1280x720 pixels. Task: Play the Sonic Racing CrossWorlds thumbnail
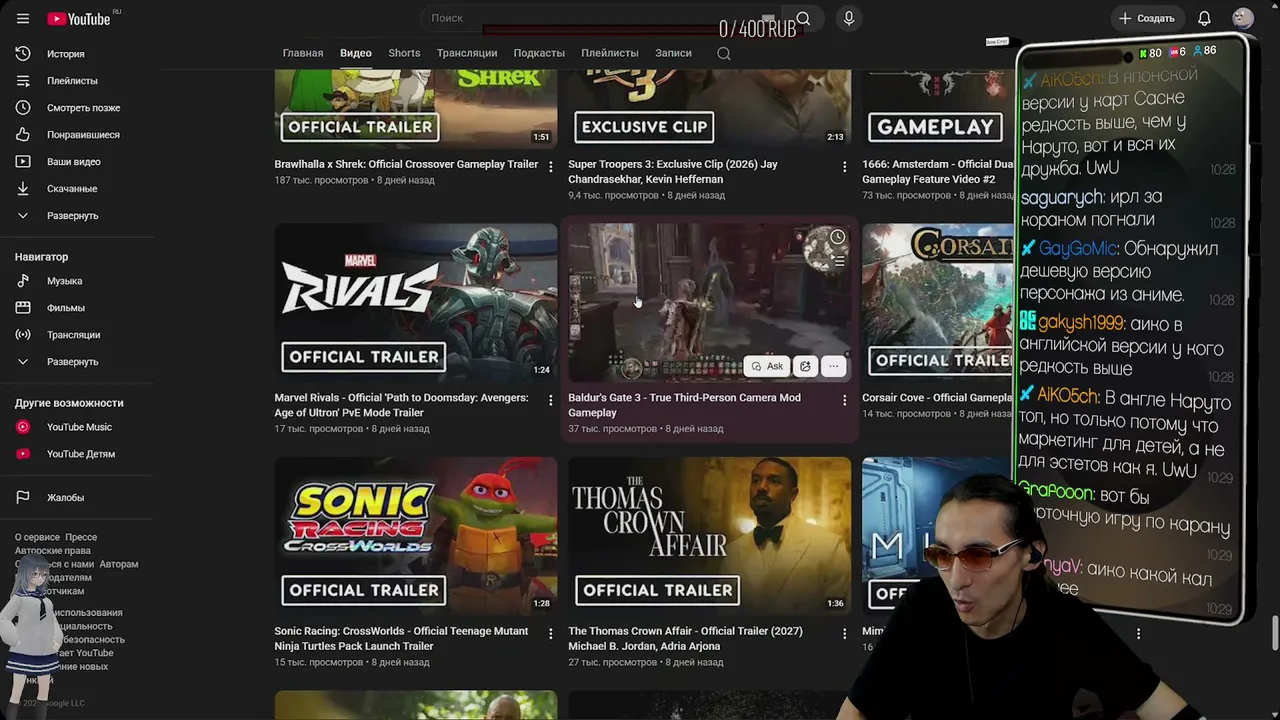click(x=416, y=535)
